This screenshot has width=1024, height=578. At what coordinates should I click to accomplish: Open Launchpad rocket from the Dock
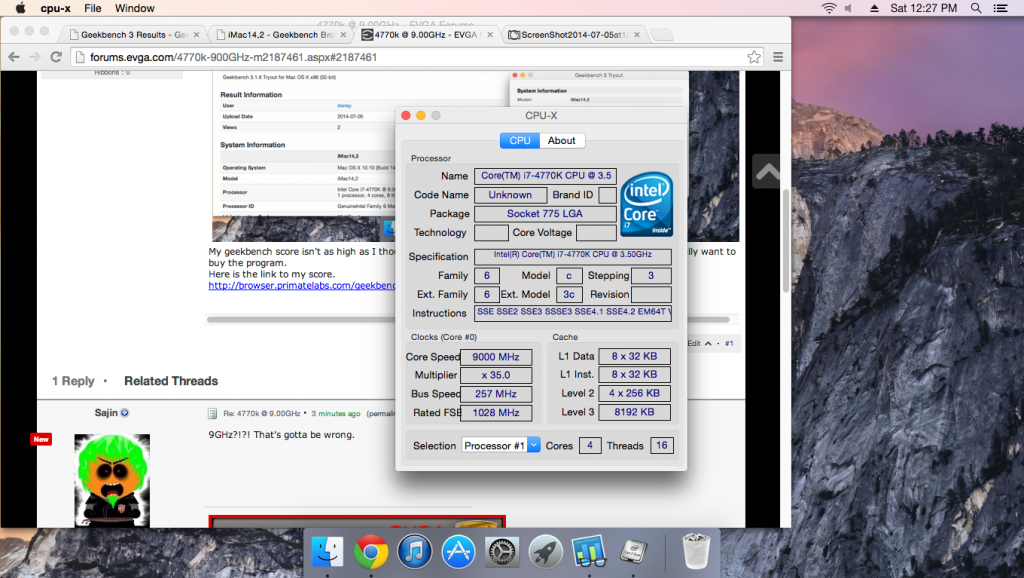tap(545, 553)
